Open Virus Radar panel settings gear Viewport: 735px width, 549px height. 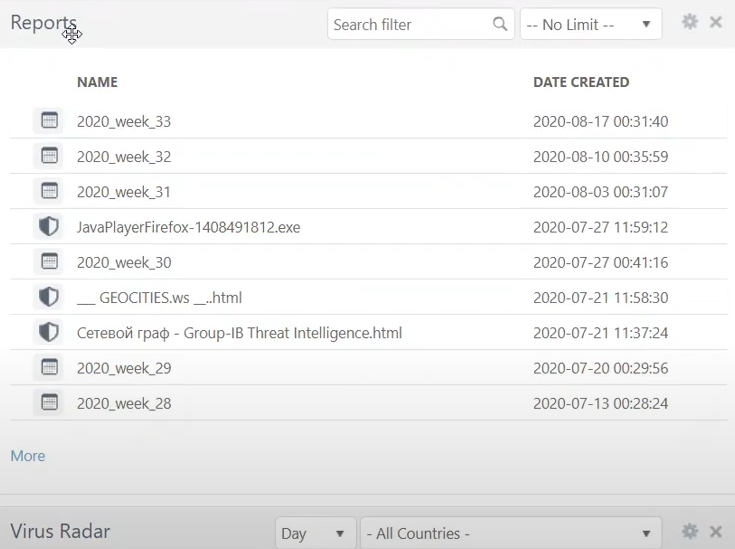pyautogui.click(x=689, y=532)
